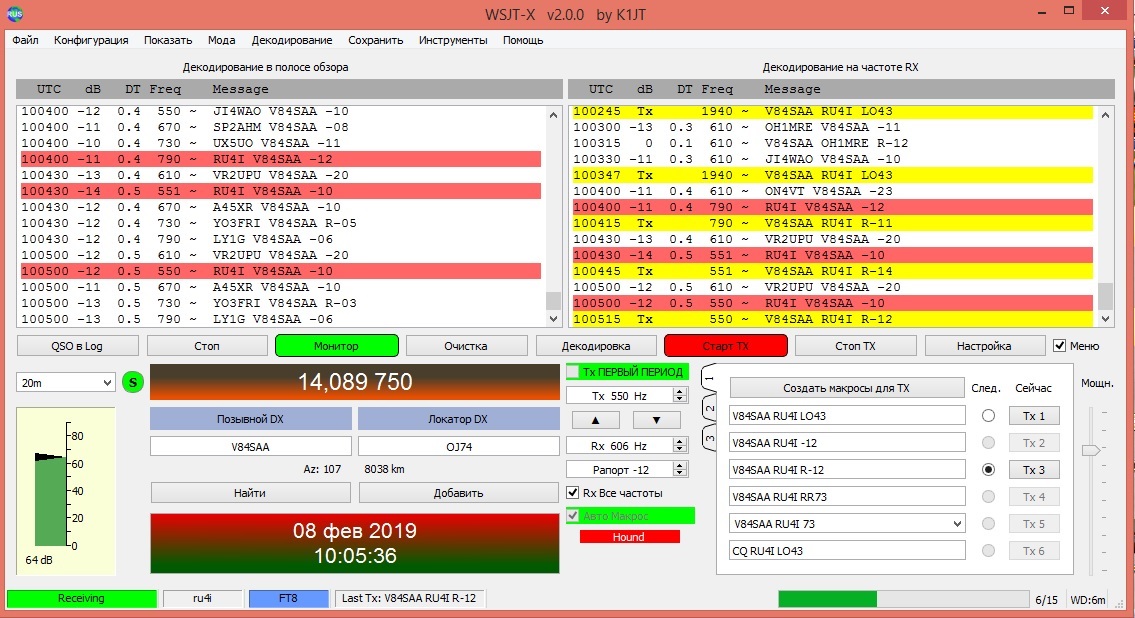
Task: Toggle the Меню checkbox
Action: click(1060, 346)
